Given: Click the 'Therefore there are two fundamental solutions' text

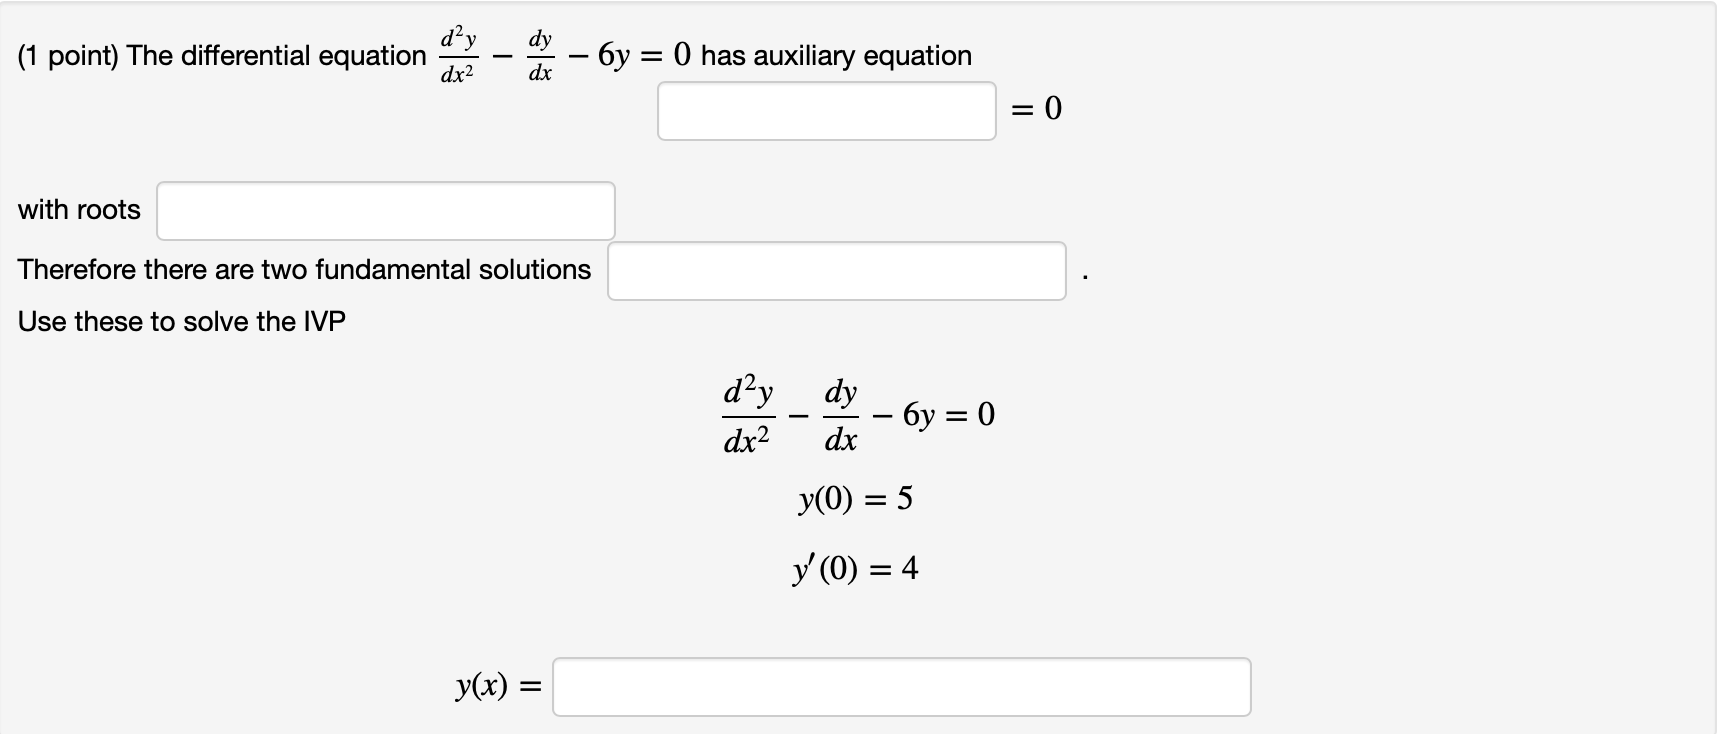Looking at the screenshot, I should pos(303,269).
